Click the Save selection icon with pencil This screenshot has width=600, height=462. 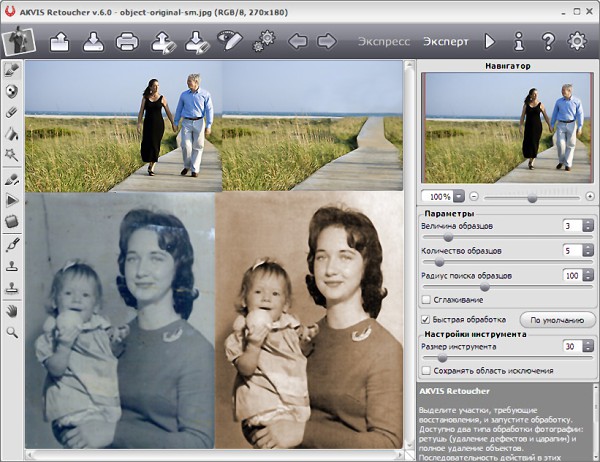point(197,42)
